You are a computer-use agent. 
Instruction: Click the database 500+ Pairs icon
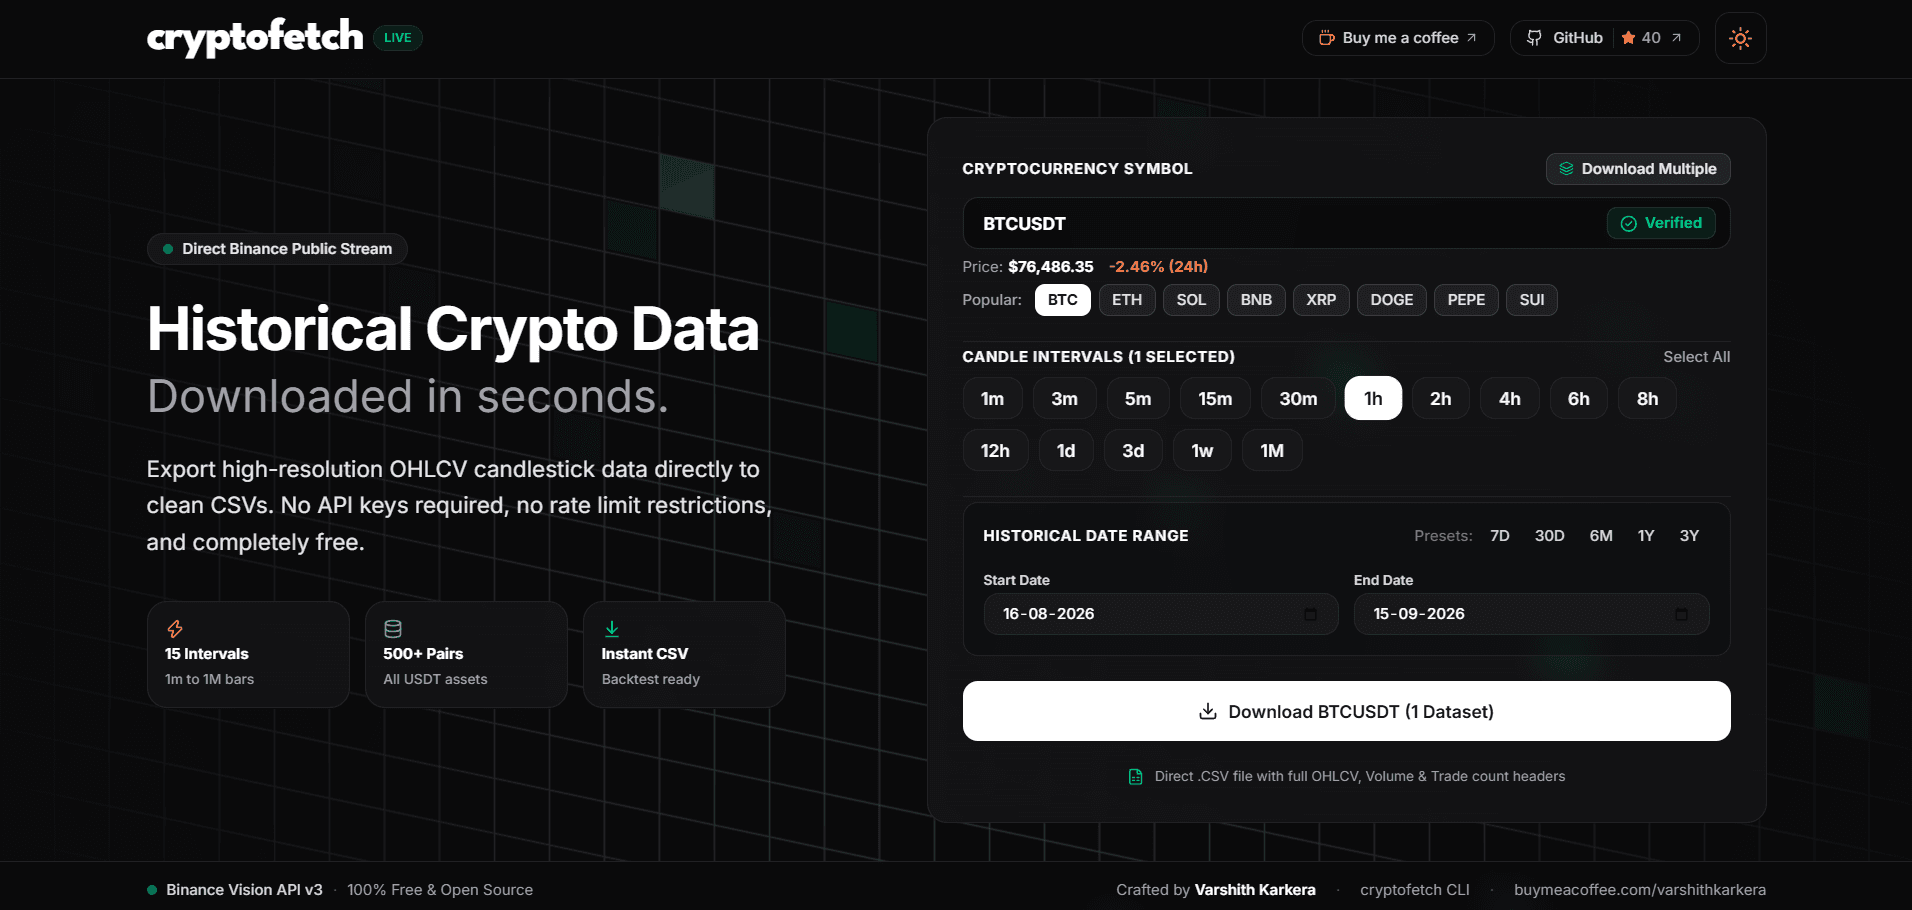pyautogui.click(x=393, y=629)
